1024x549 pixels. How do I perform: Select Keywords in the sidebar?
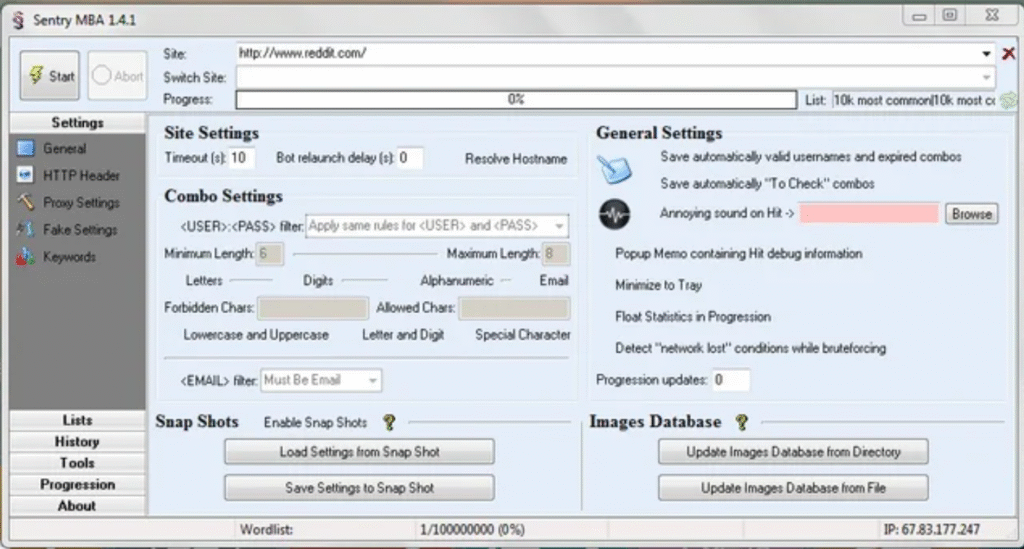tap(69, 257)
